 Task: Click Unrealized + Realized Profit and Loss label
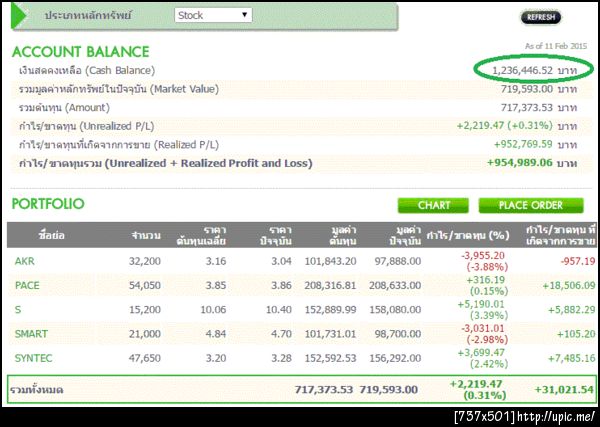[166, 163]
